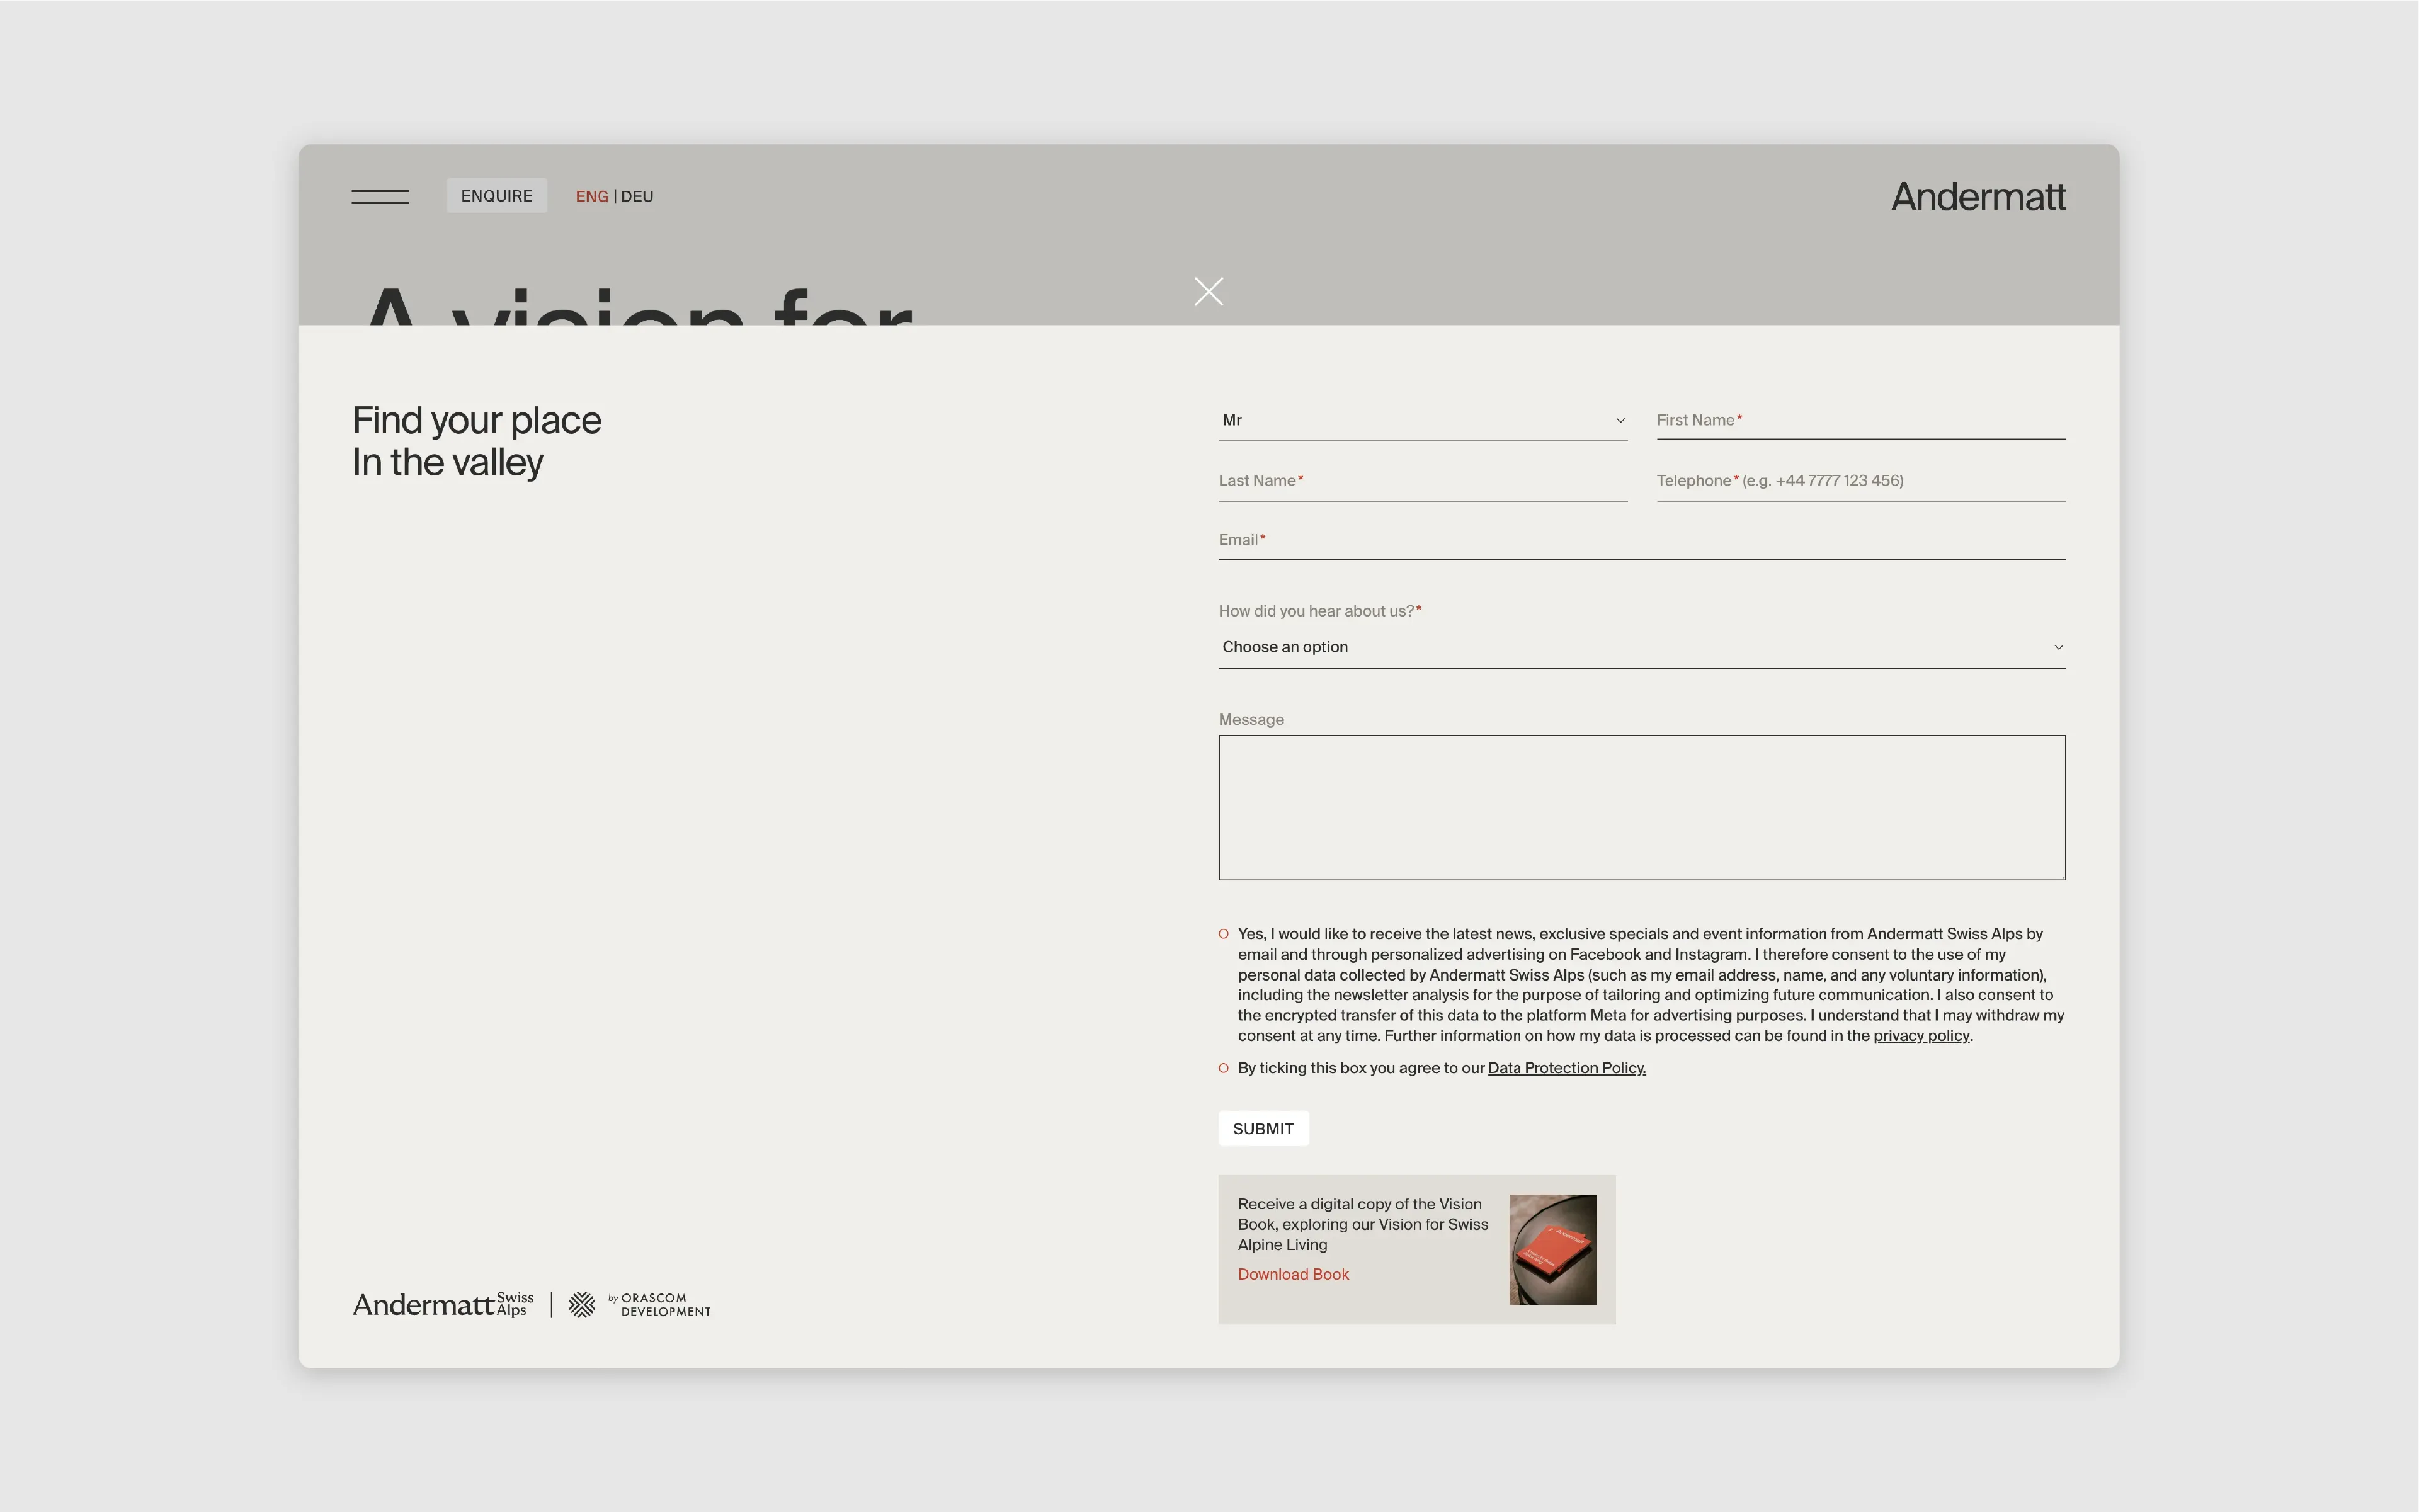Click the Andermatt logo in header

(1978, 197)
